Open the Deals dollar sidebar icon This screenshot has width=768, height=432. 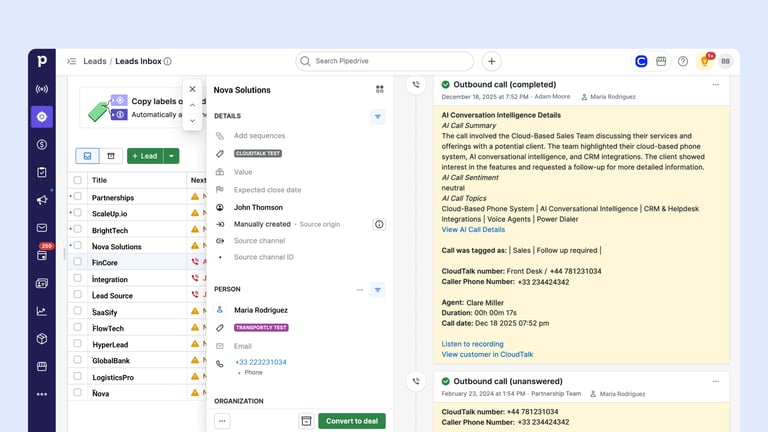coord(42,144)
